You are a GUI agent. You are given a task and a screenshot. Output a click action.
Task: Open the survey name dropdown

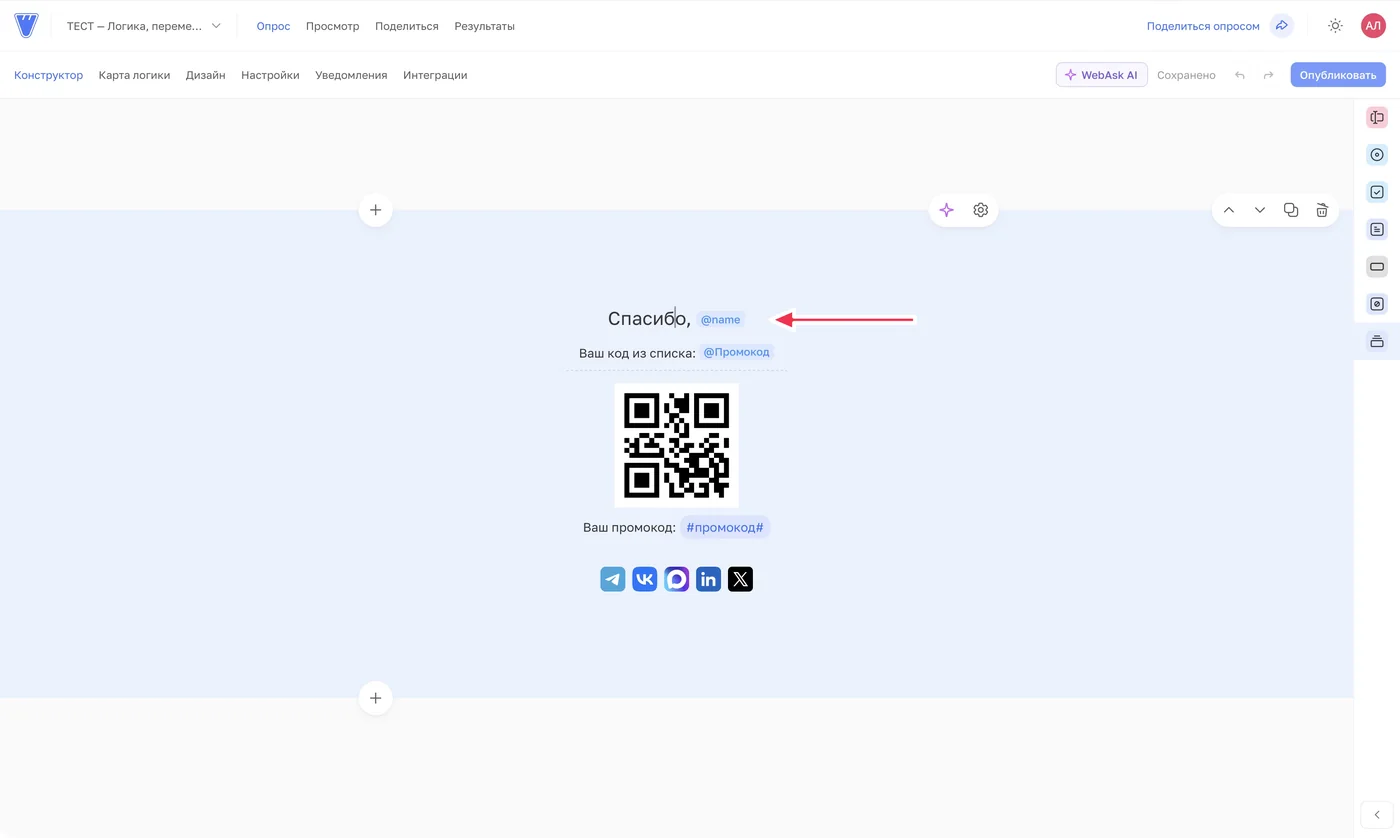coord(144,26)
